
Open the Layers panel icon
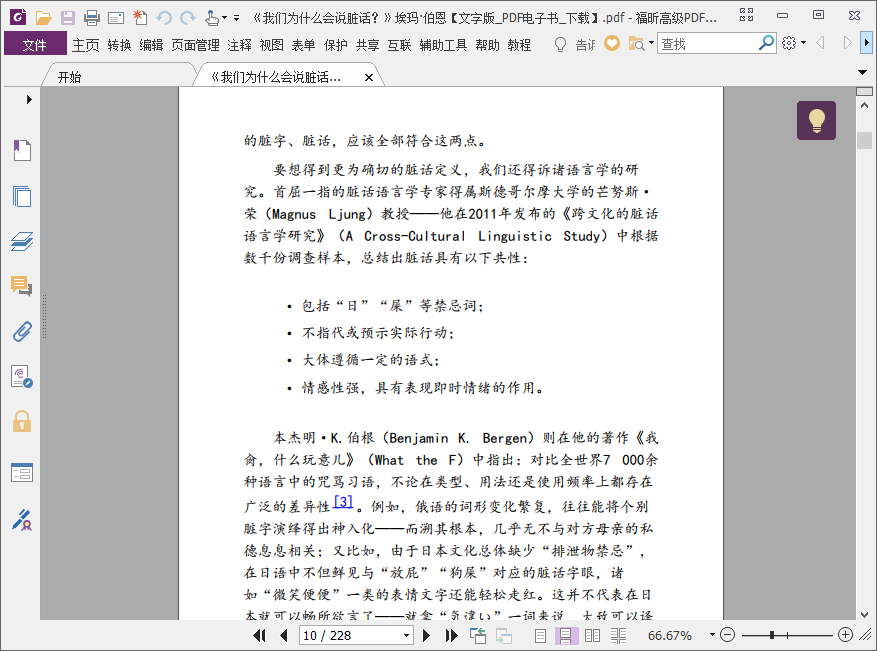pos(22,241)
